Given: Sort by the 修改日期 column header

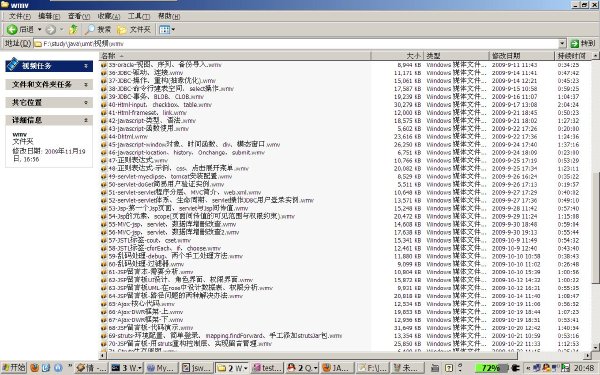Looking at the screenshot, I should [x=522, y=56].
